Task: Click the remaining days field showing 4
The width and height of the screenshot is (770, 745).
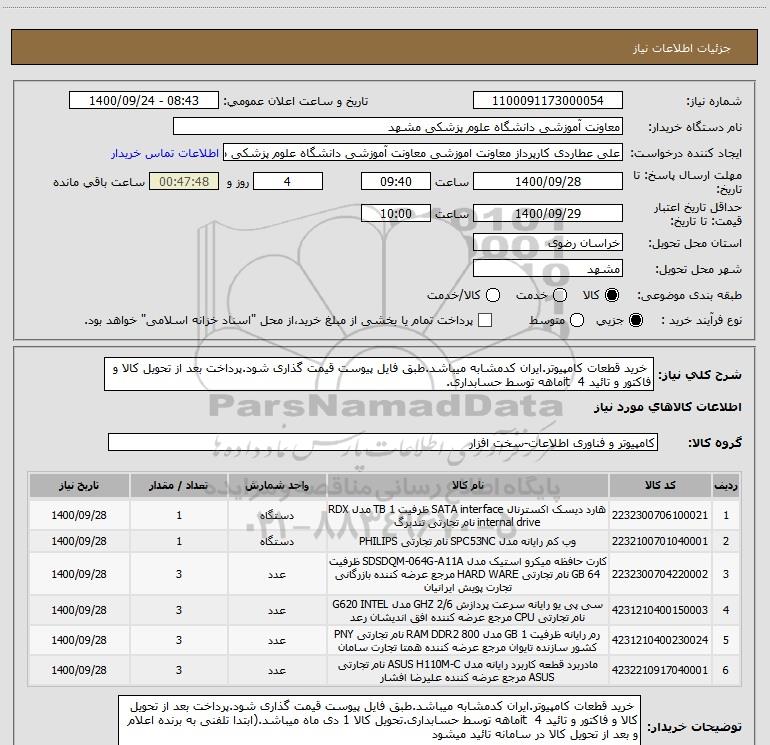Action: tap(288, 181)
